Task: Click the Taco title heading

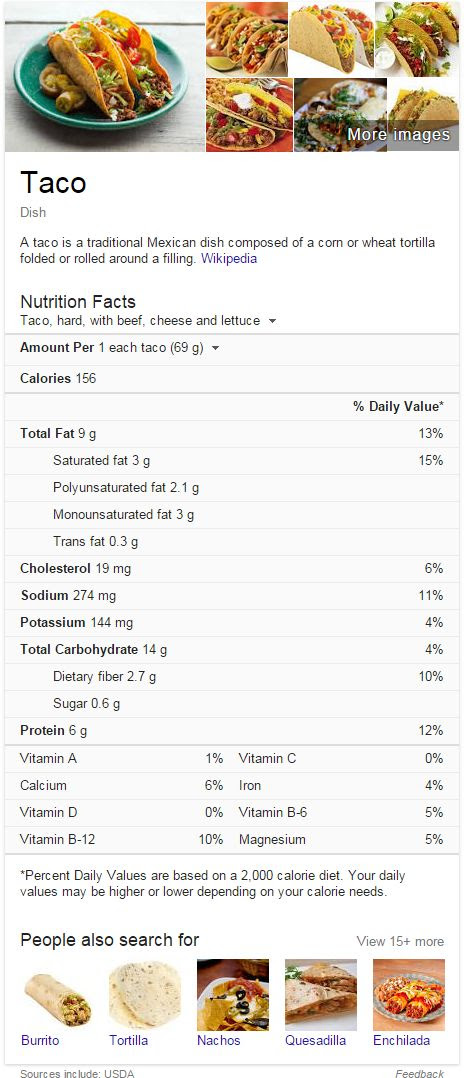Action: point(54,183)
